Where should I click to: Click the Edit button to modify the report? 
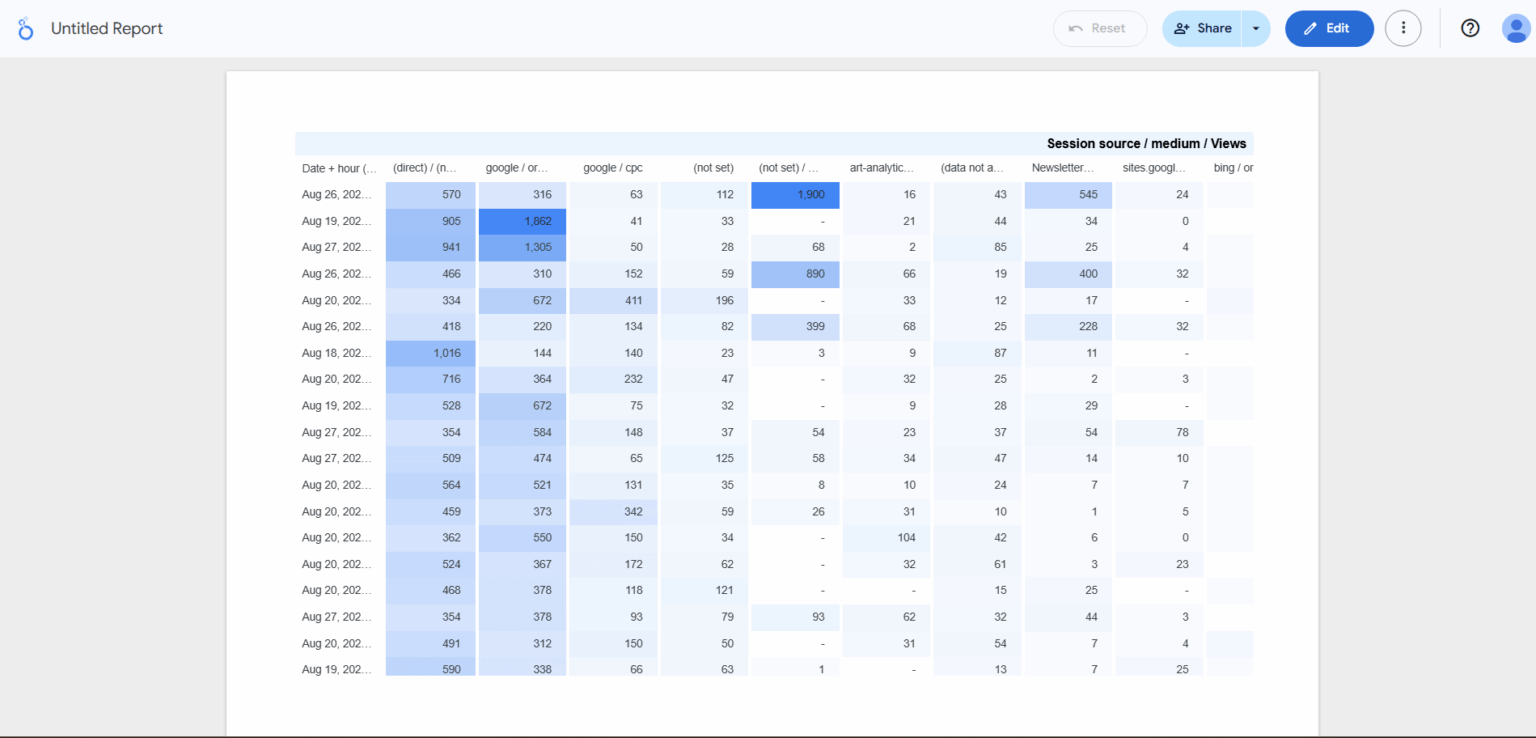(1329, 28)
